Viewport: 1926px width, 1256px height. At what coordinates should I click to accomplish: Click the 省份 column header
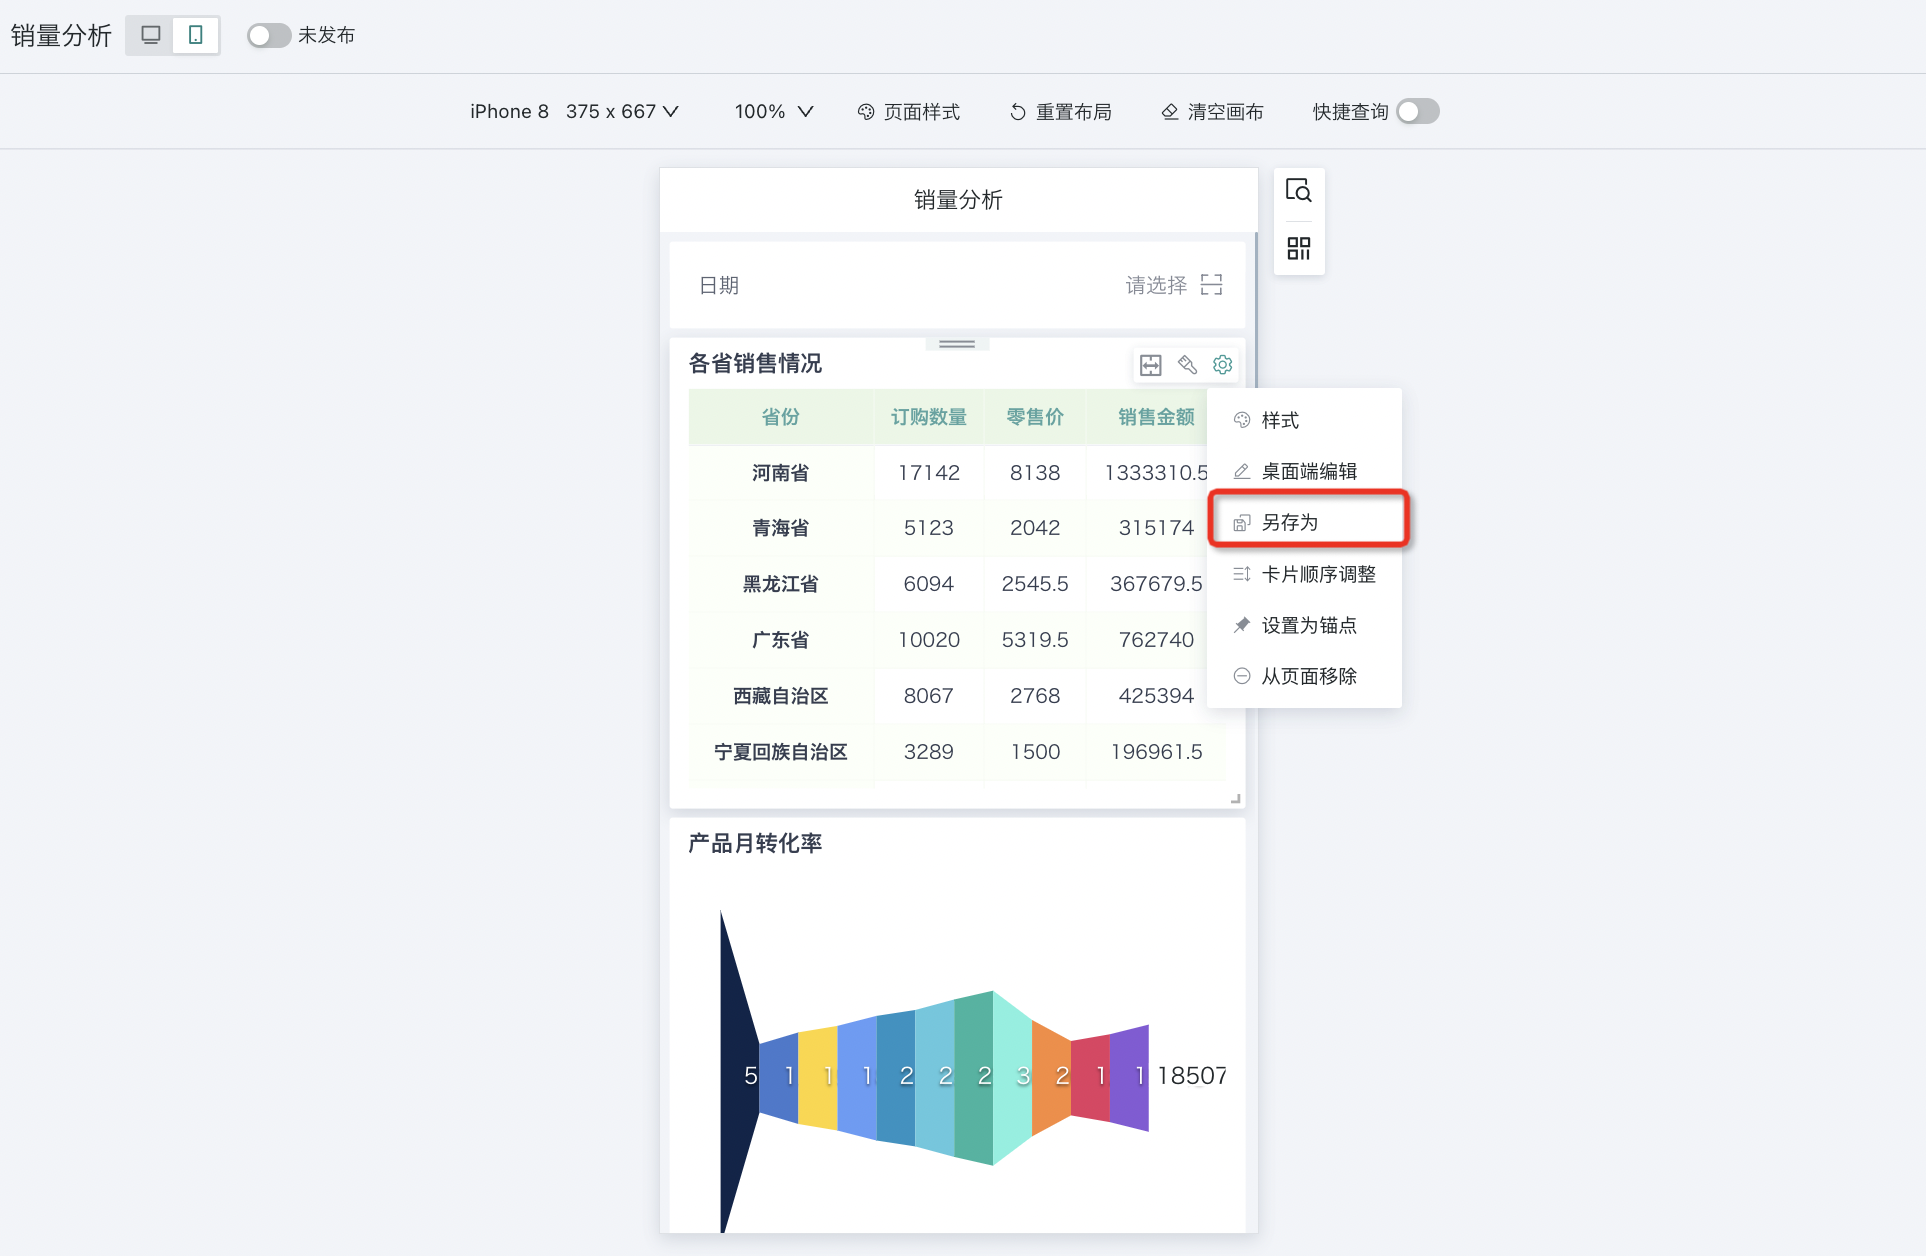781,417
